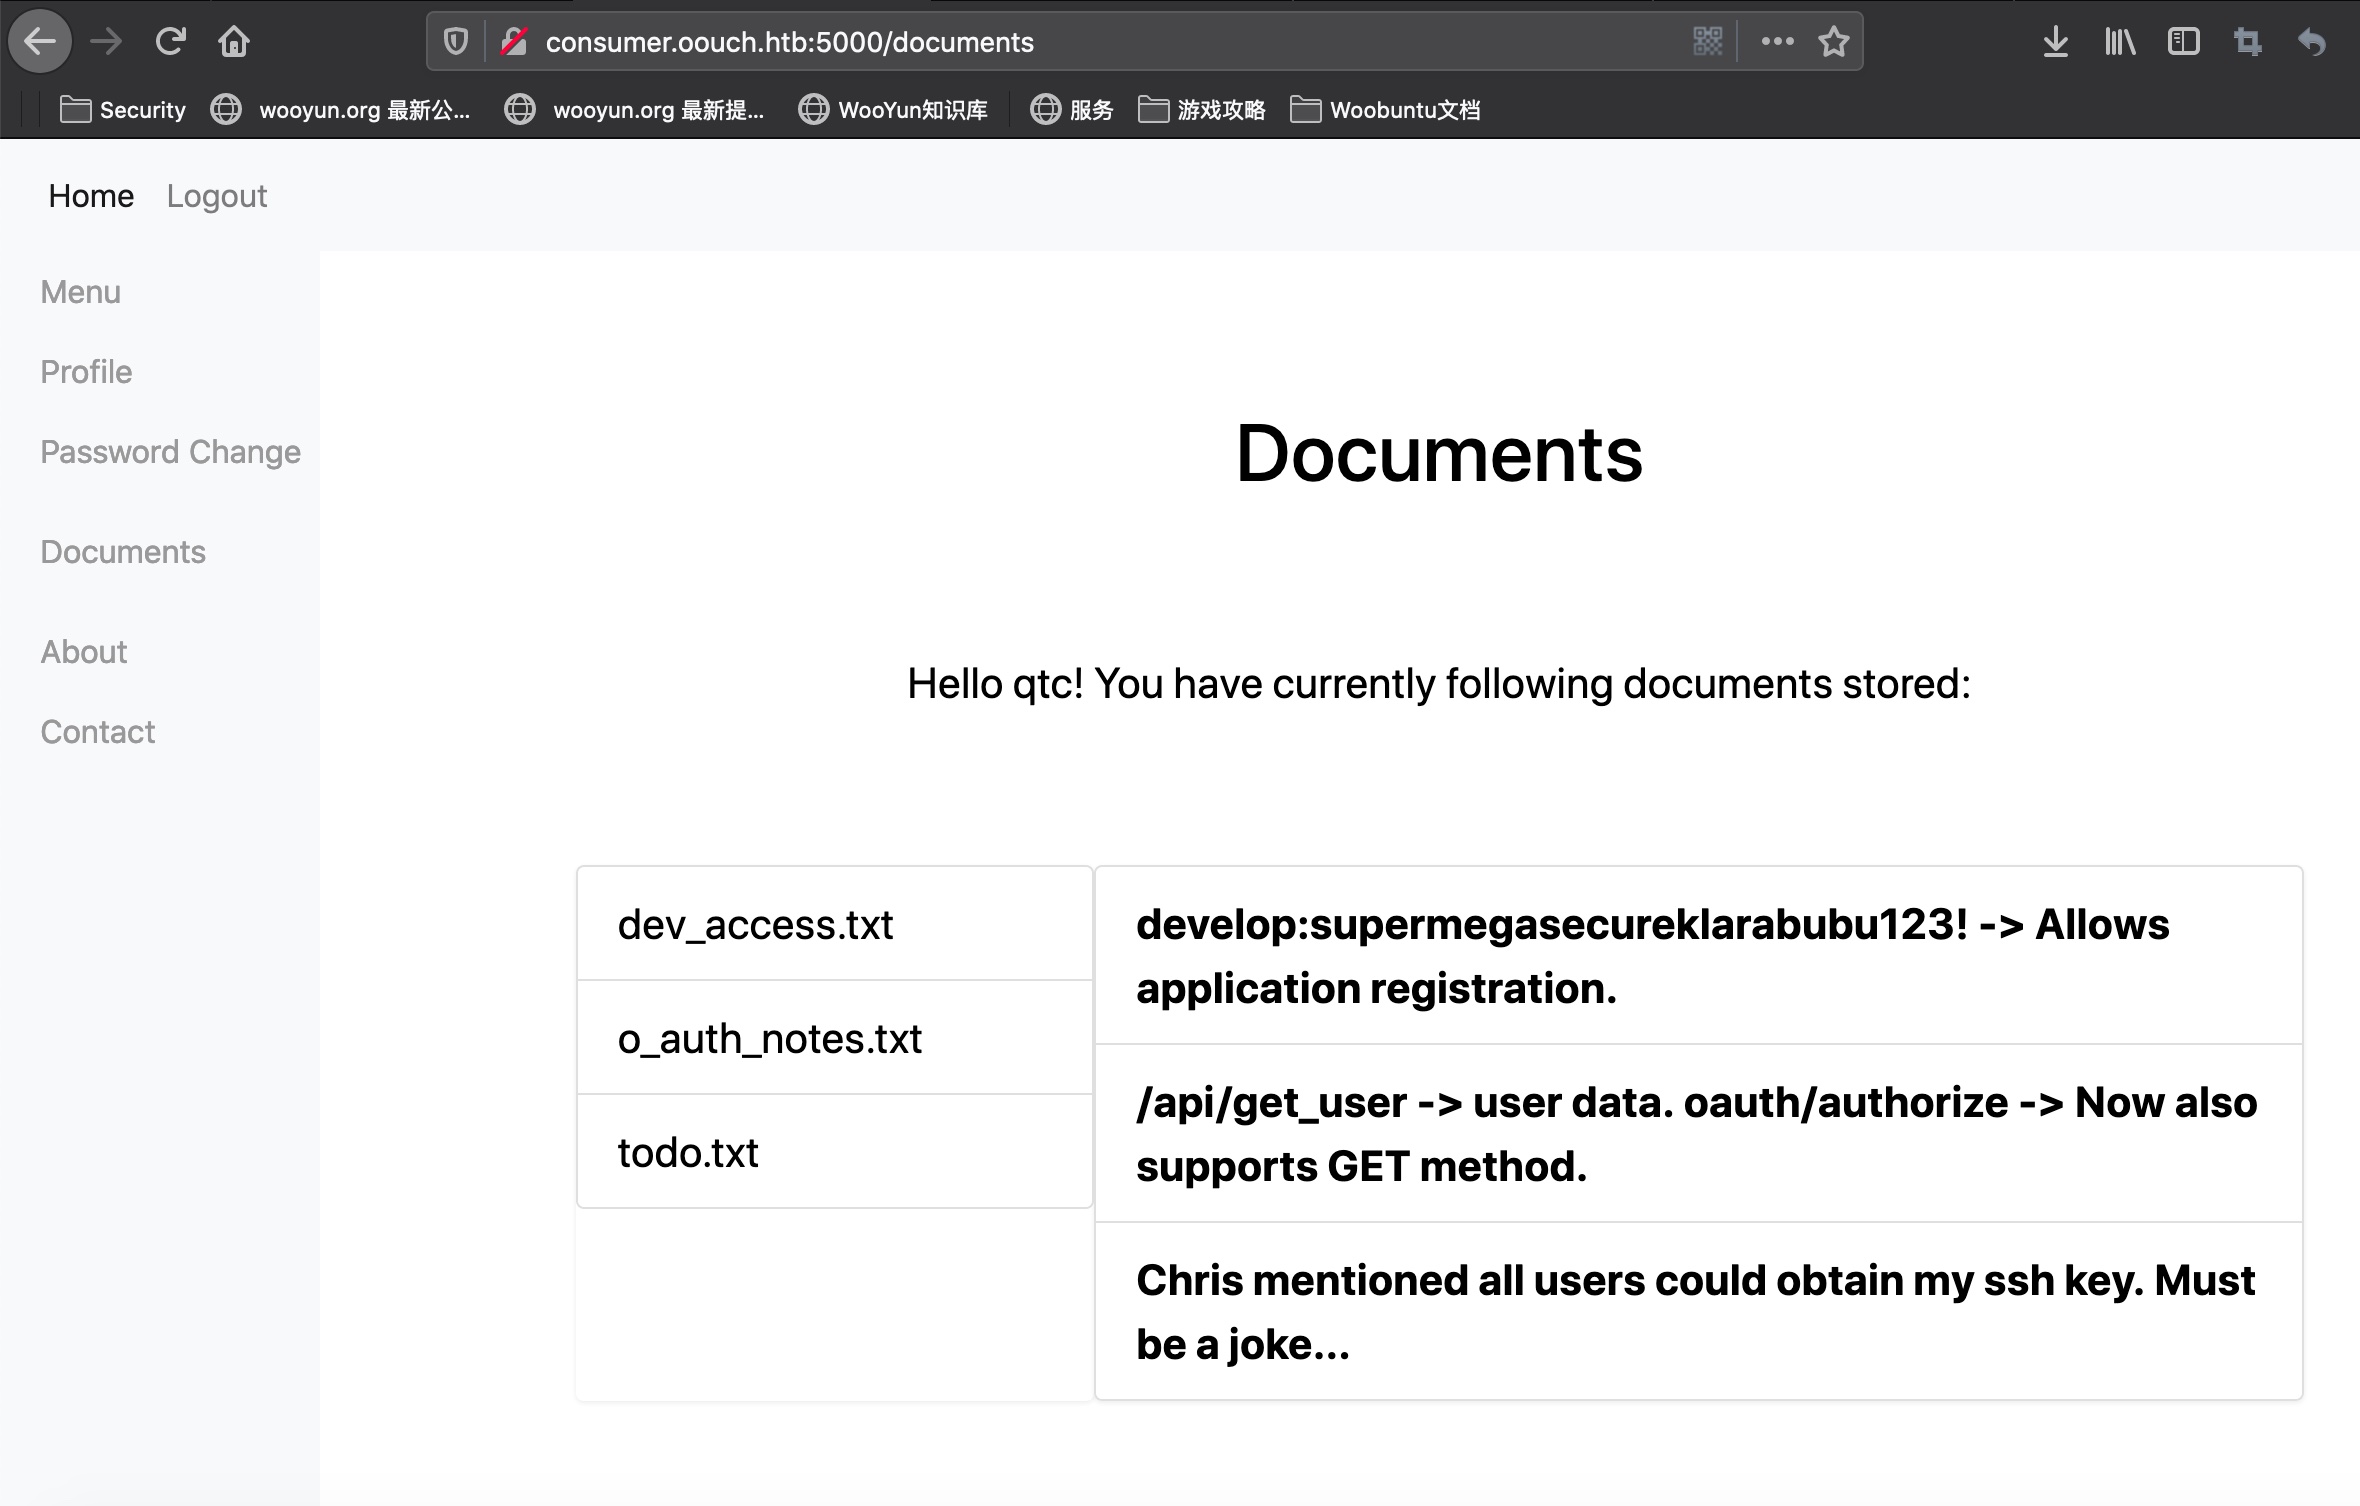Screen dimensions: 2360x1506
Task: Click the insecure connection lock icon
Action: (514, 42)
